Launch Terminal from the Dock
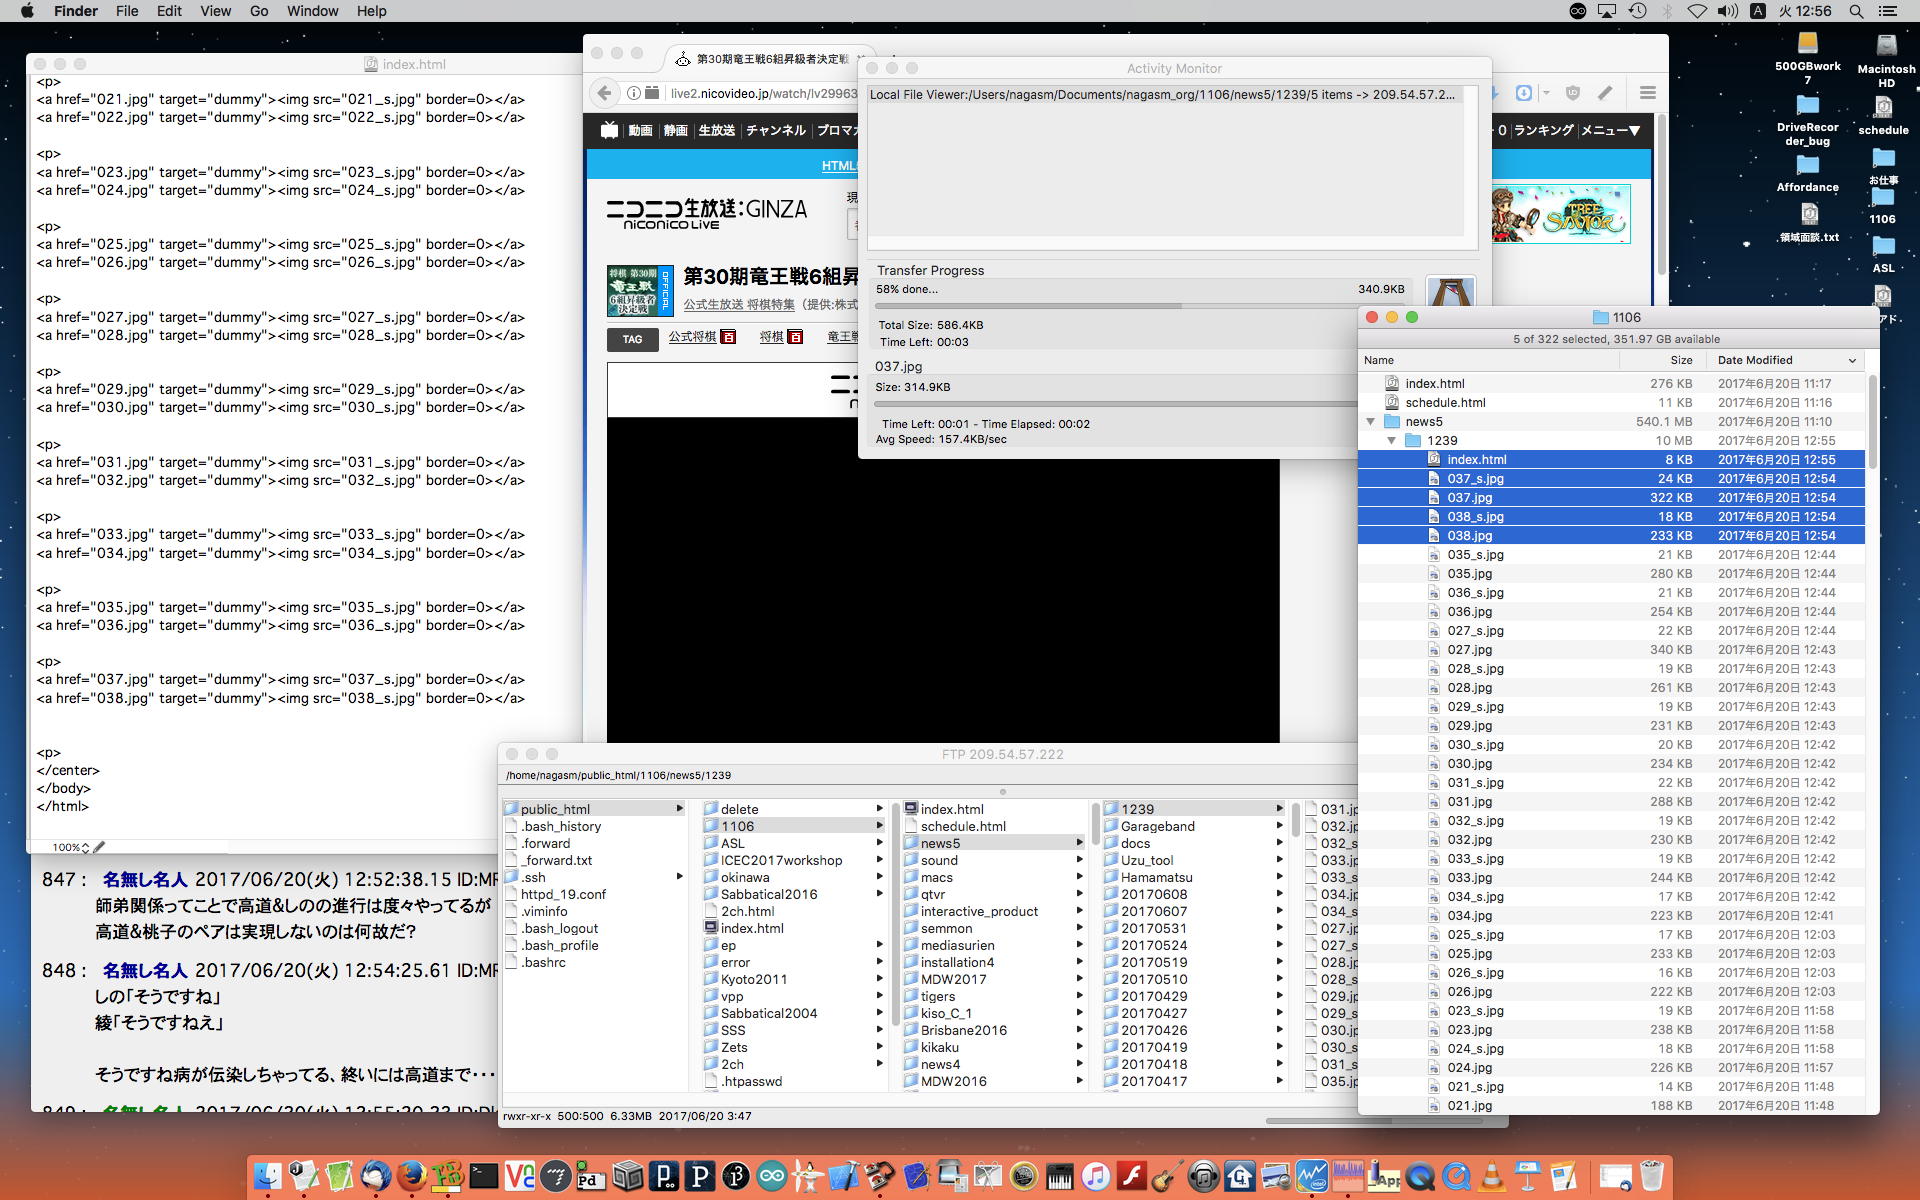This screenshot has height=1200, width=1920. (484, 1176)
